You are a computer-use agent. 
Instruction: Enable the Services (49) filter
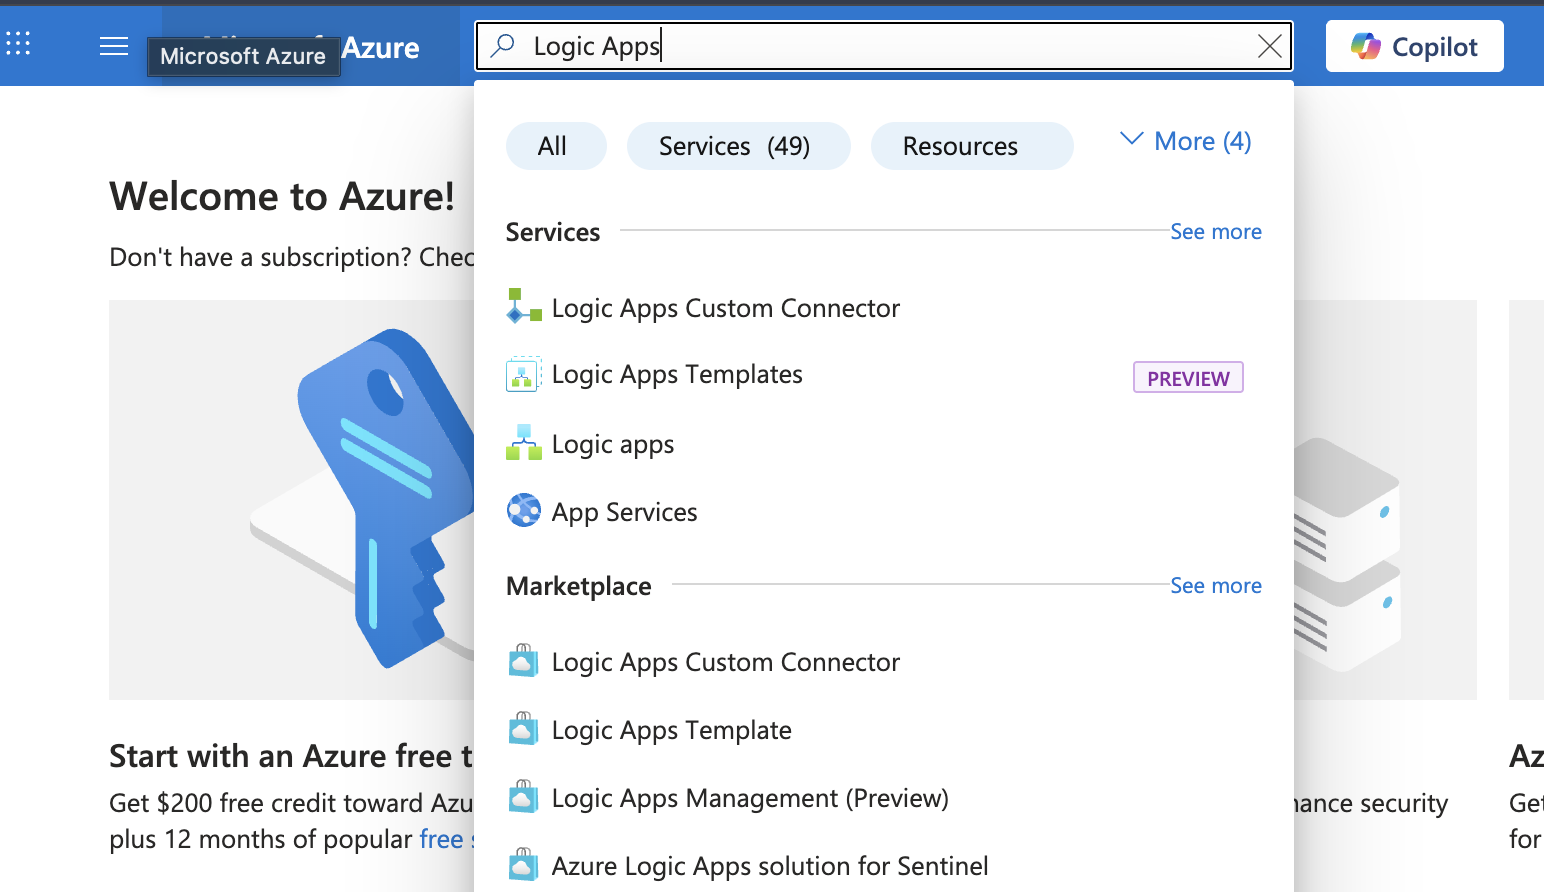[738, 145]
